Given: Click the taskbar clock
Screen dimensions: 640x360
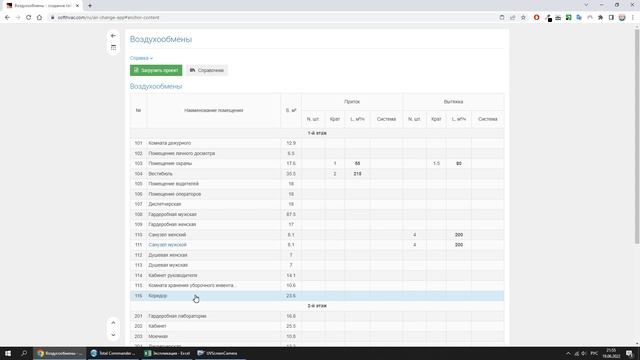Looking at the screenshot, I should pyautogui.click(x=611, y=353).
